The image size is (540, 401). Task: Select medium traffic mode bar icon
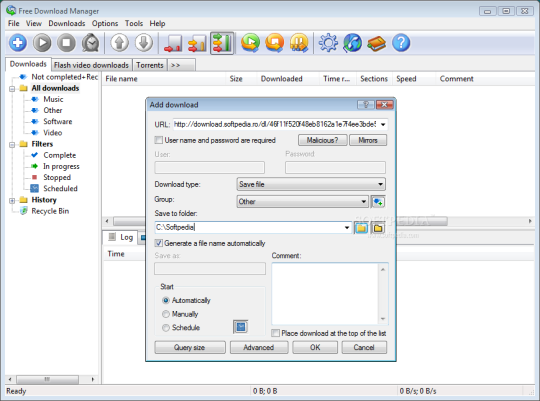pos(197,43)
